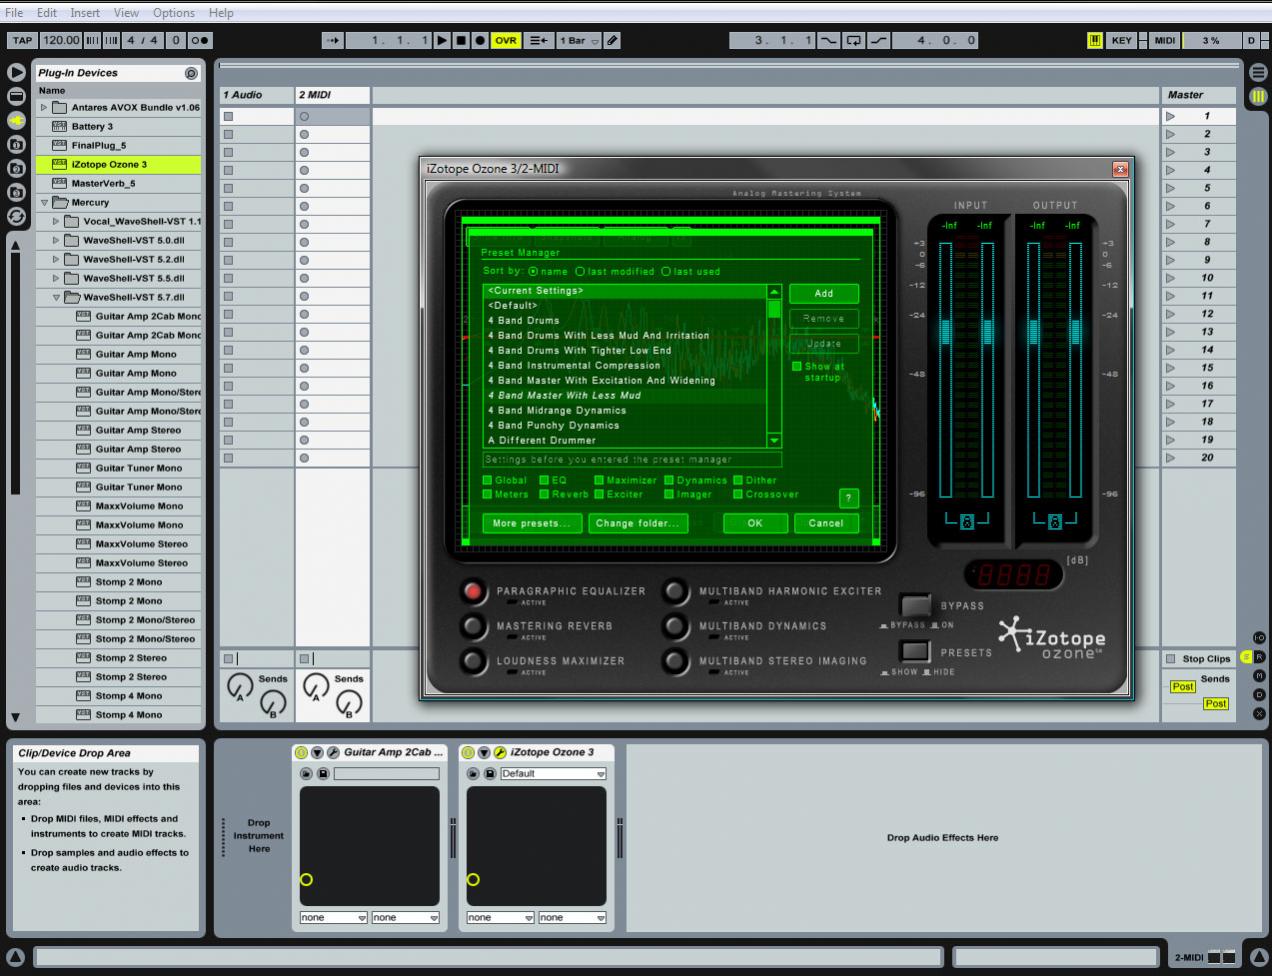Image resolution: width=1272 pixels, height=976 pixels.
Task: Expand the WaveShell-VST 5.2.dll folder
Action: pyautogui.click(x=56, y=259)
